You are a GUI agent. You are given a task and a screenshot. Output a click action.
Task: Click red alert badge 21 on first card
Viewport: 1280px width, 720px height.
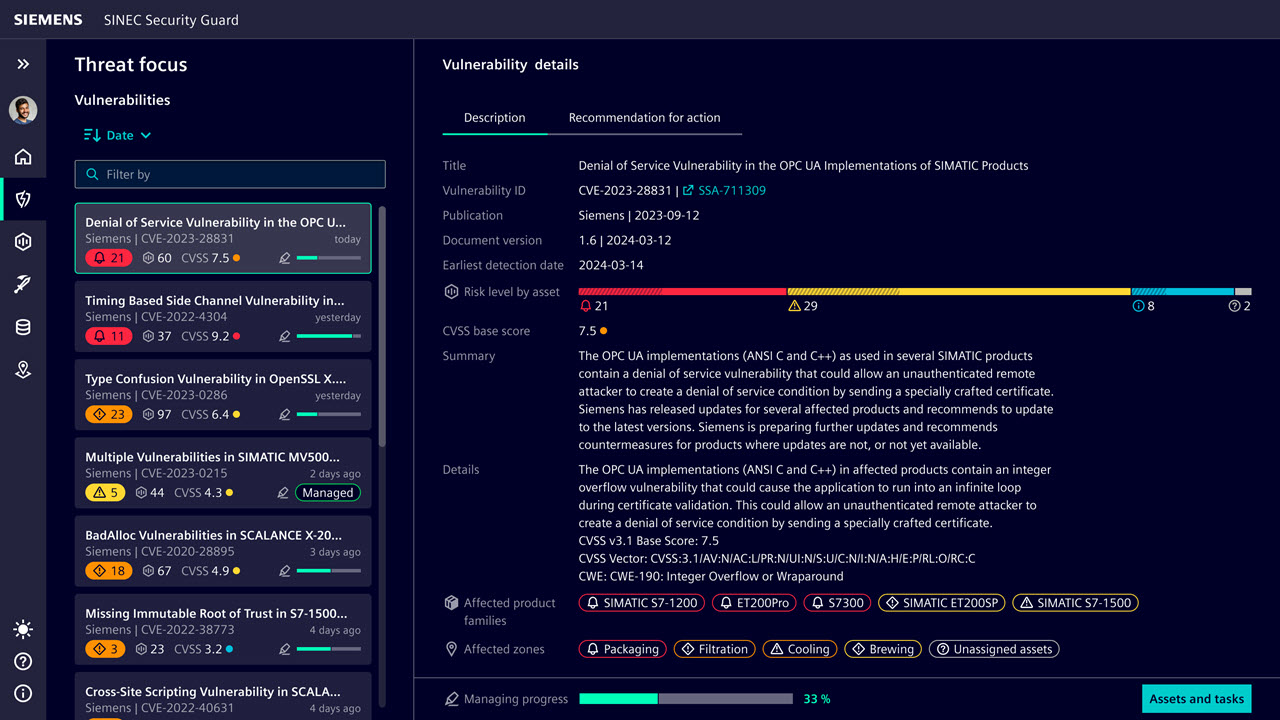(x=109, y=258)
